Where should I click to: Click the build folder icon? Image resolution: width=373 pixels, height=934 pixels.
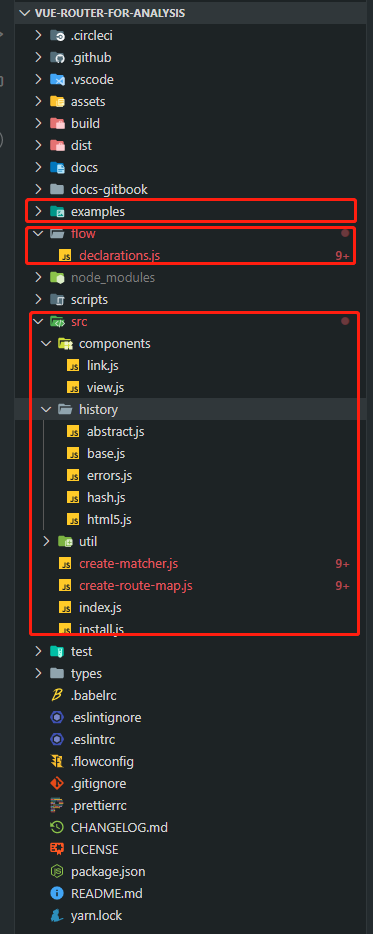click(x=57, y=124)
